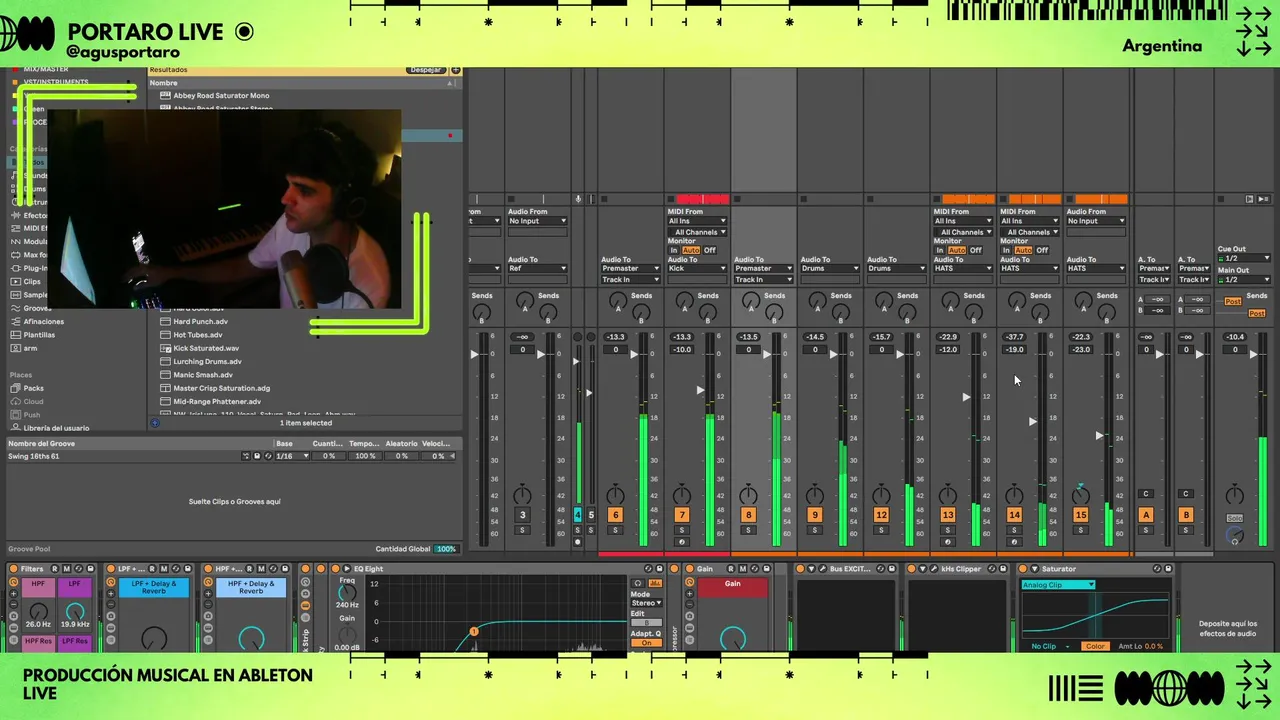Select the Kick Saturated.wav file
Image resolution: width=1280 pixels, height=720 pixels.
coord(206,348)
